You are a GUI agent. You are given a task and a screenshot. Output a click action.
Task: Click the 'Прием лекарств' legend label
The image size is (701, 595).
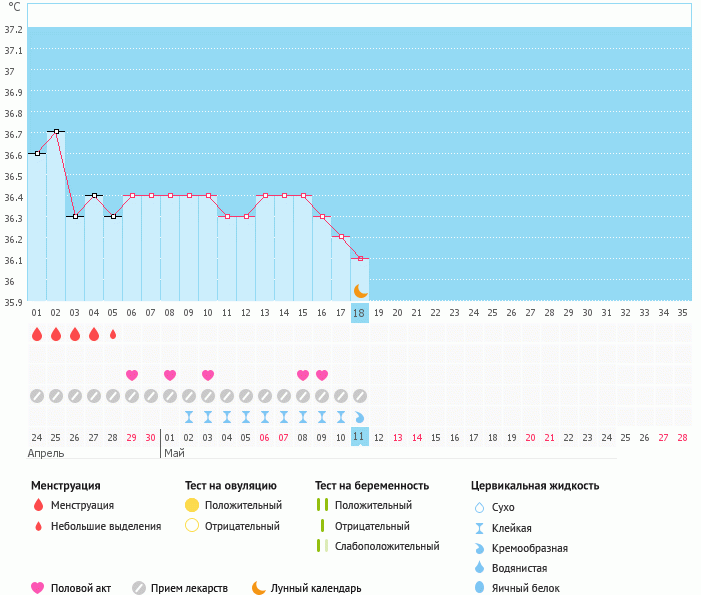189,588
